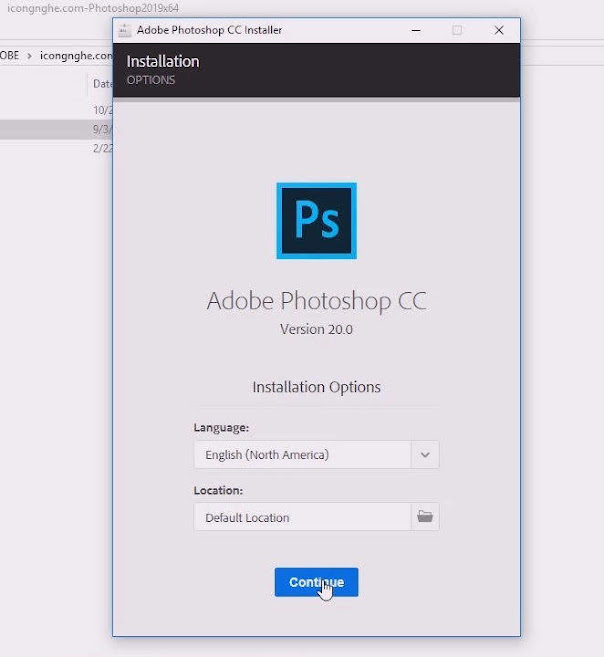
Task: Click the 'Installation Options' heading
Action: point(317,387)
